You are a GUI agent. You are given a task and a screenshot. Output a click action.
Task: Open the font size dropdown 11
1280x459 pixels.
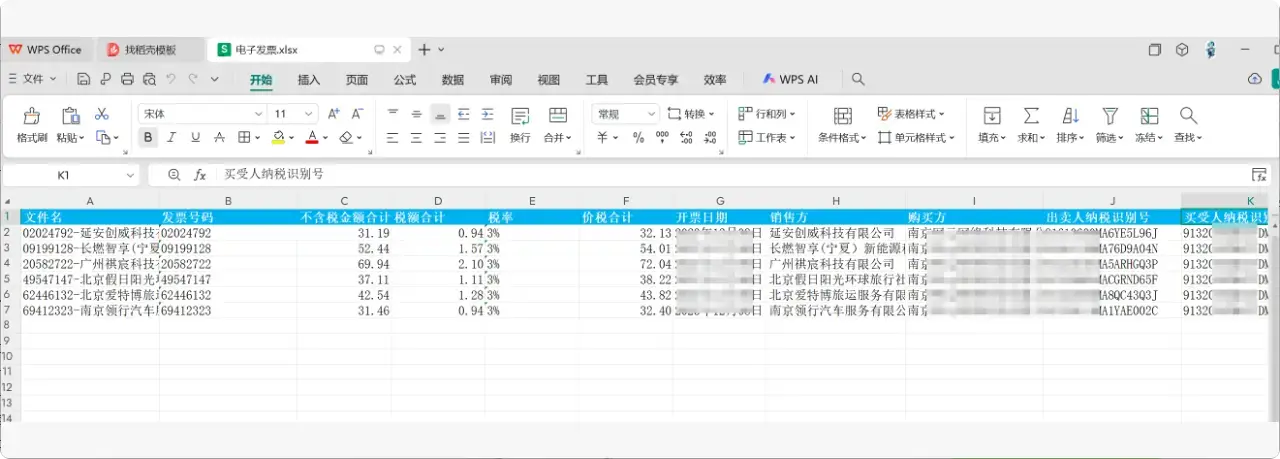click(309, 114)
